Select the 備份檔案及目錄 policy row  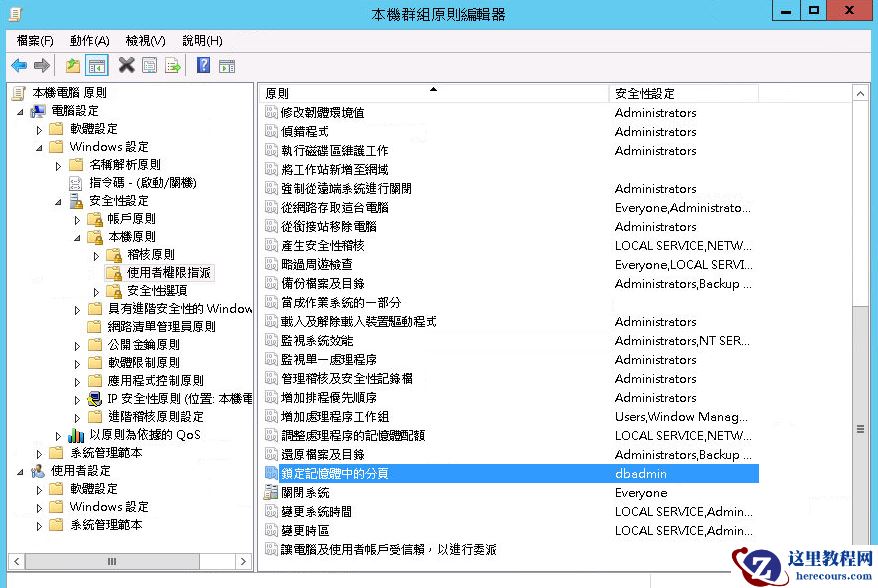pos(511,284)
